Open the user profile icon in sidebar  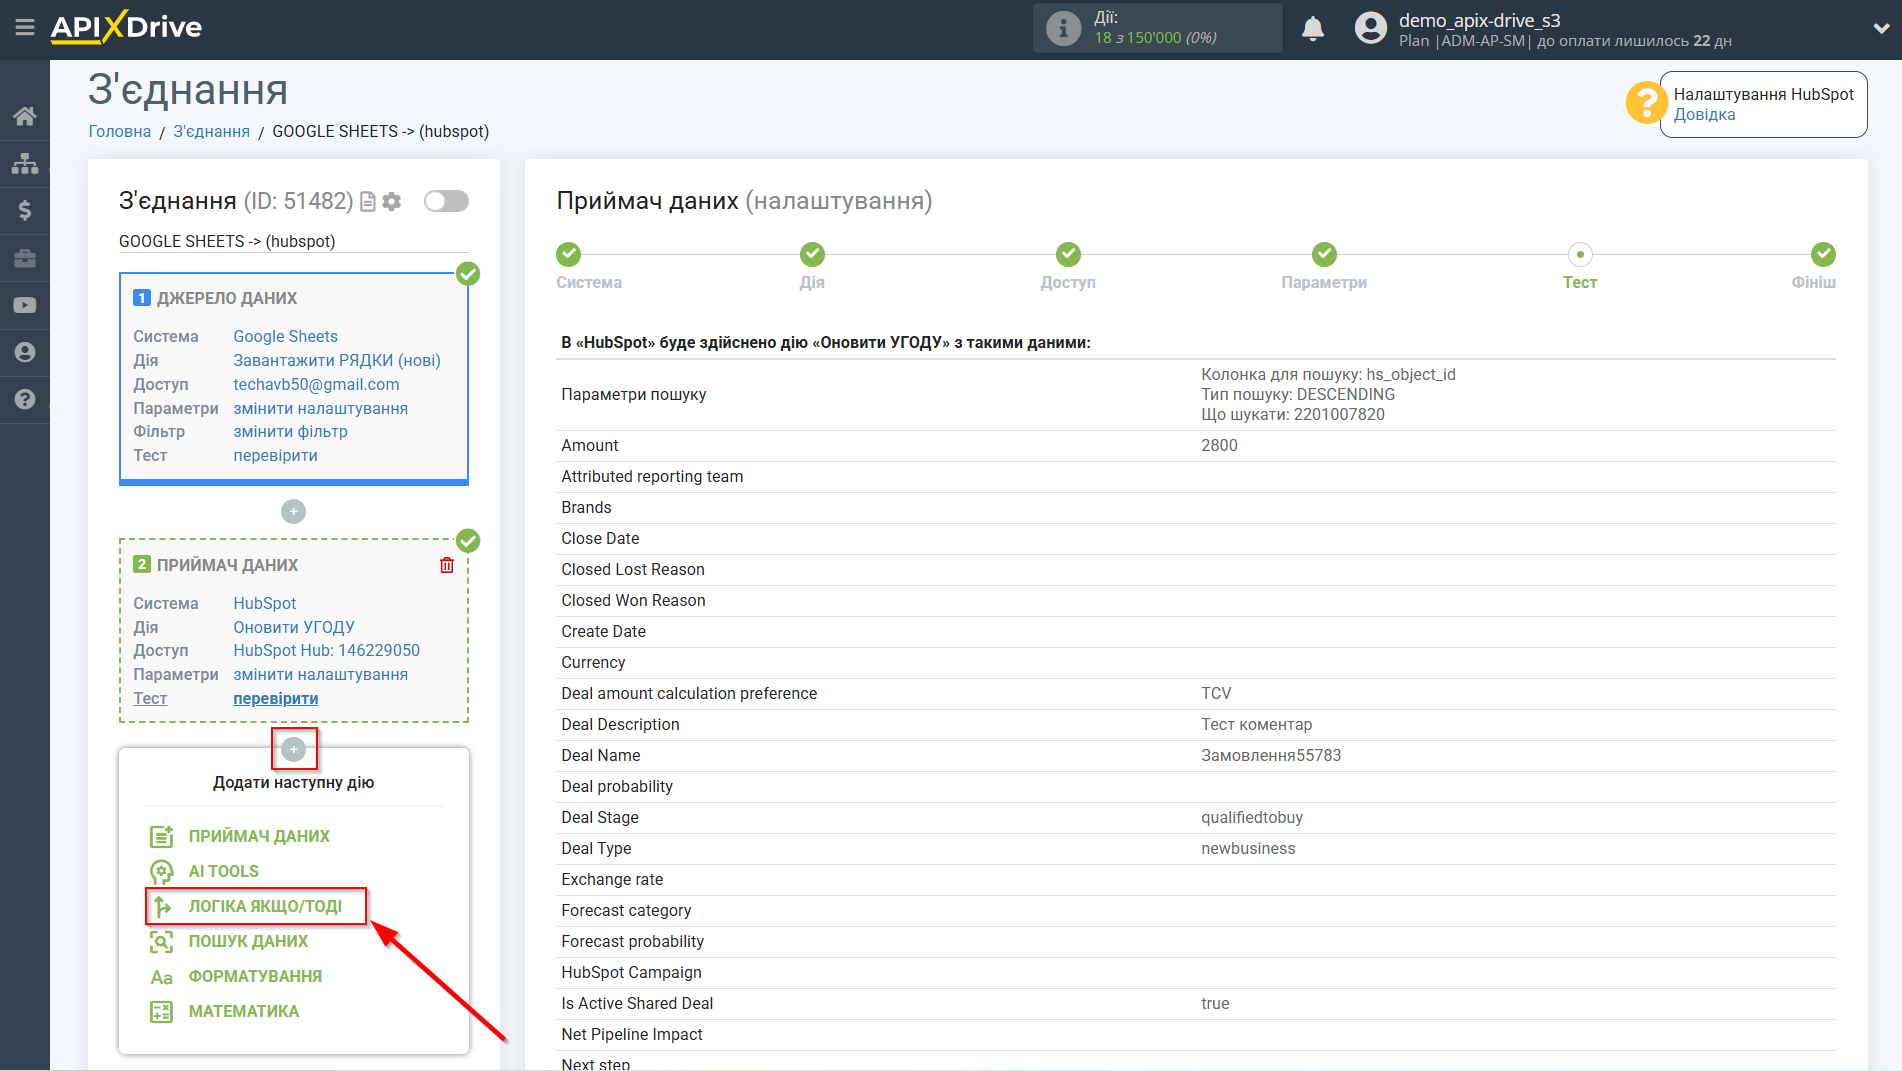coord(25,352)
